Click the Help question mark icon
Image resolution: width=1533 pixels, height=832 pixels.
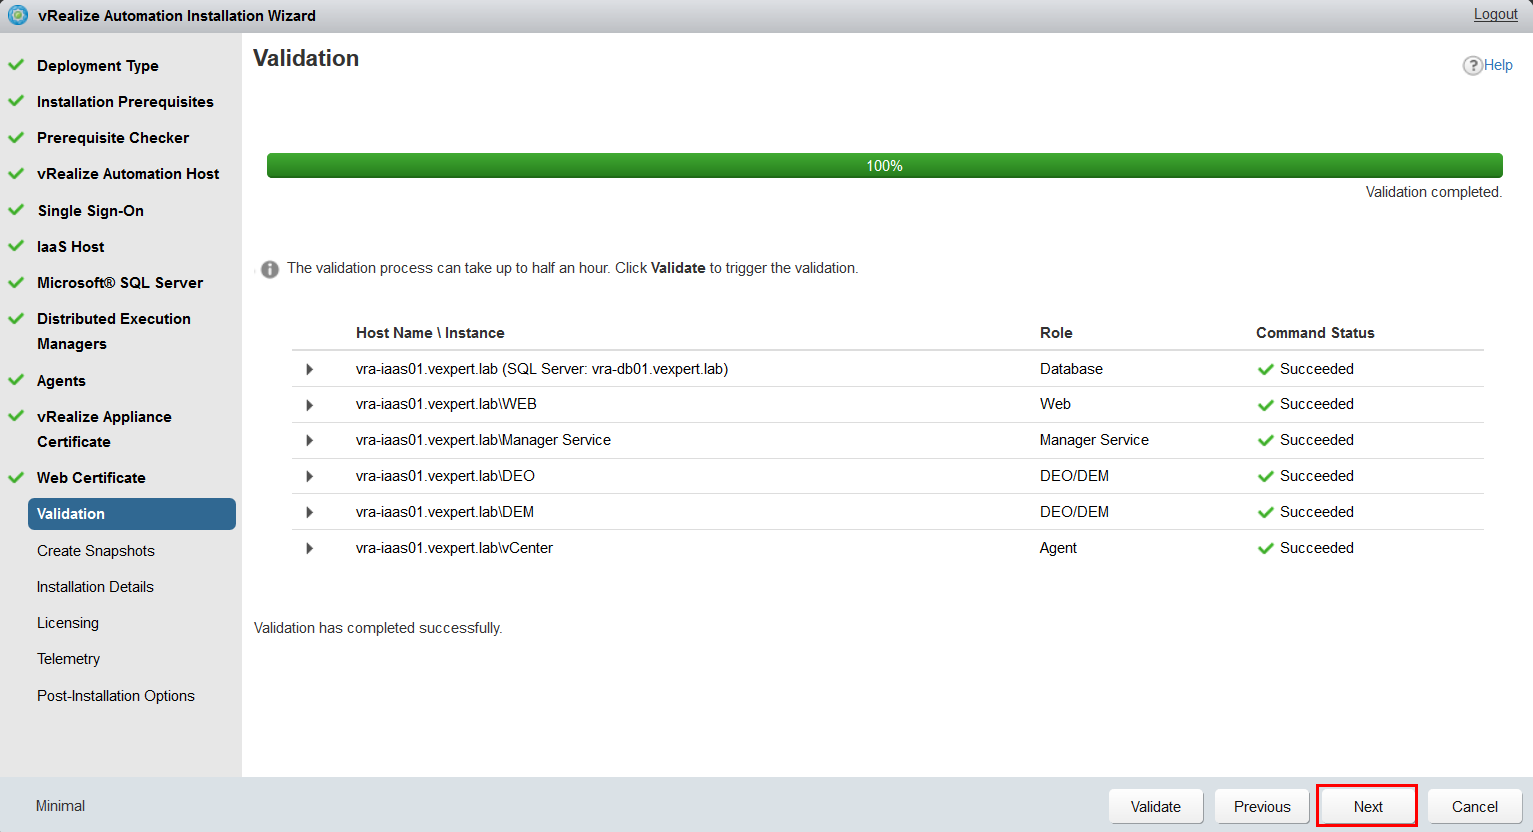[x=1472, y=65]
